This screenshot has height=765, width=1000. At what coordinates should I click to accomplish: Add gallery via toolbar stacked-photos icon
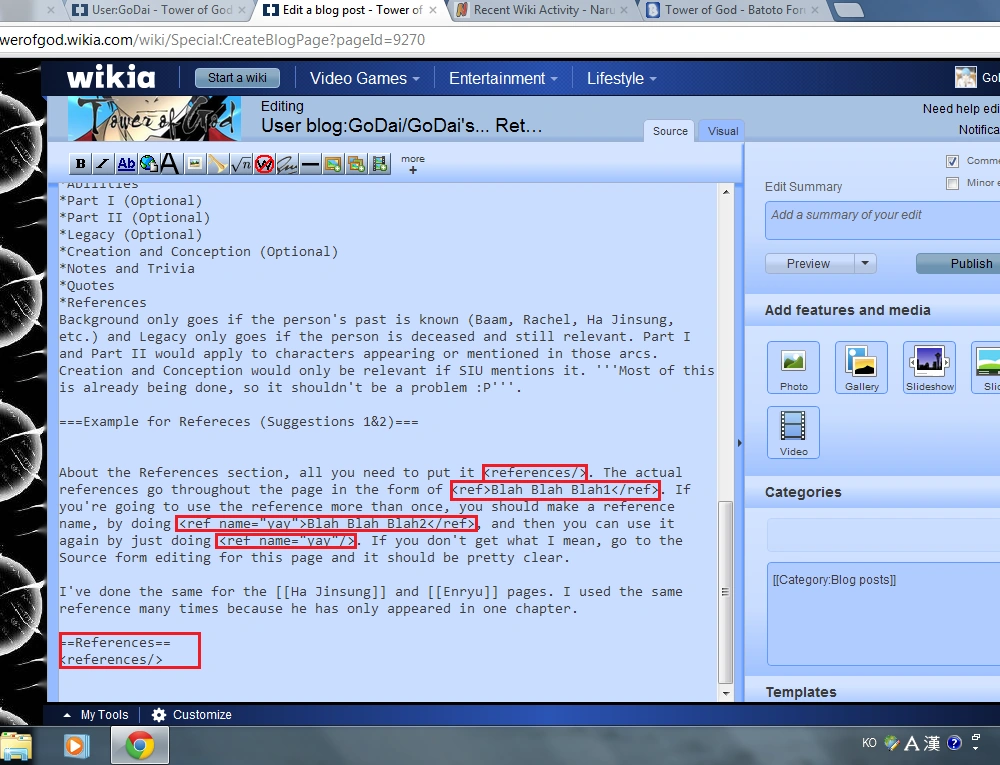pyautogui.click(x=356, y=164)
